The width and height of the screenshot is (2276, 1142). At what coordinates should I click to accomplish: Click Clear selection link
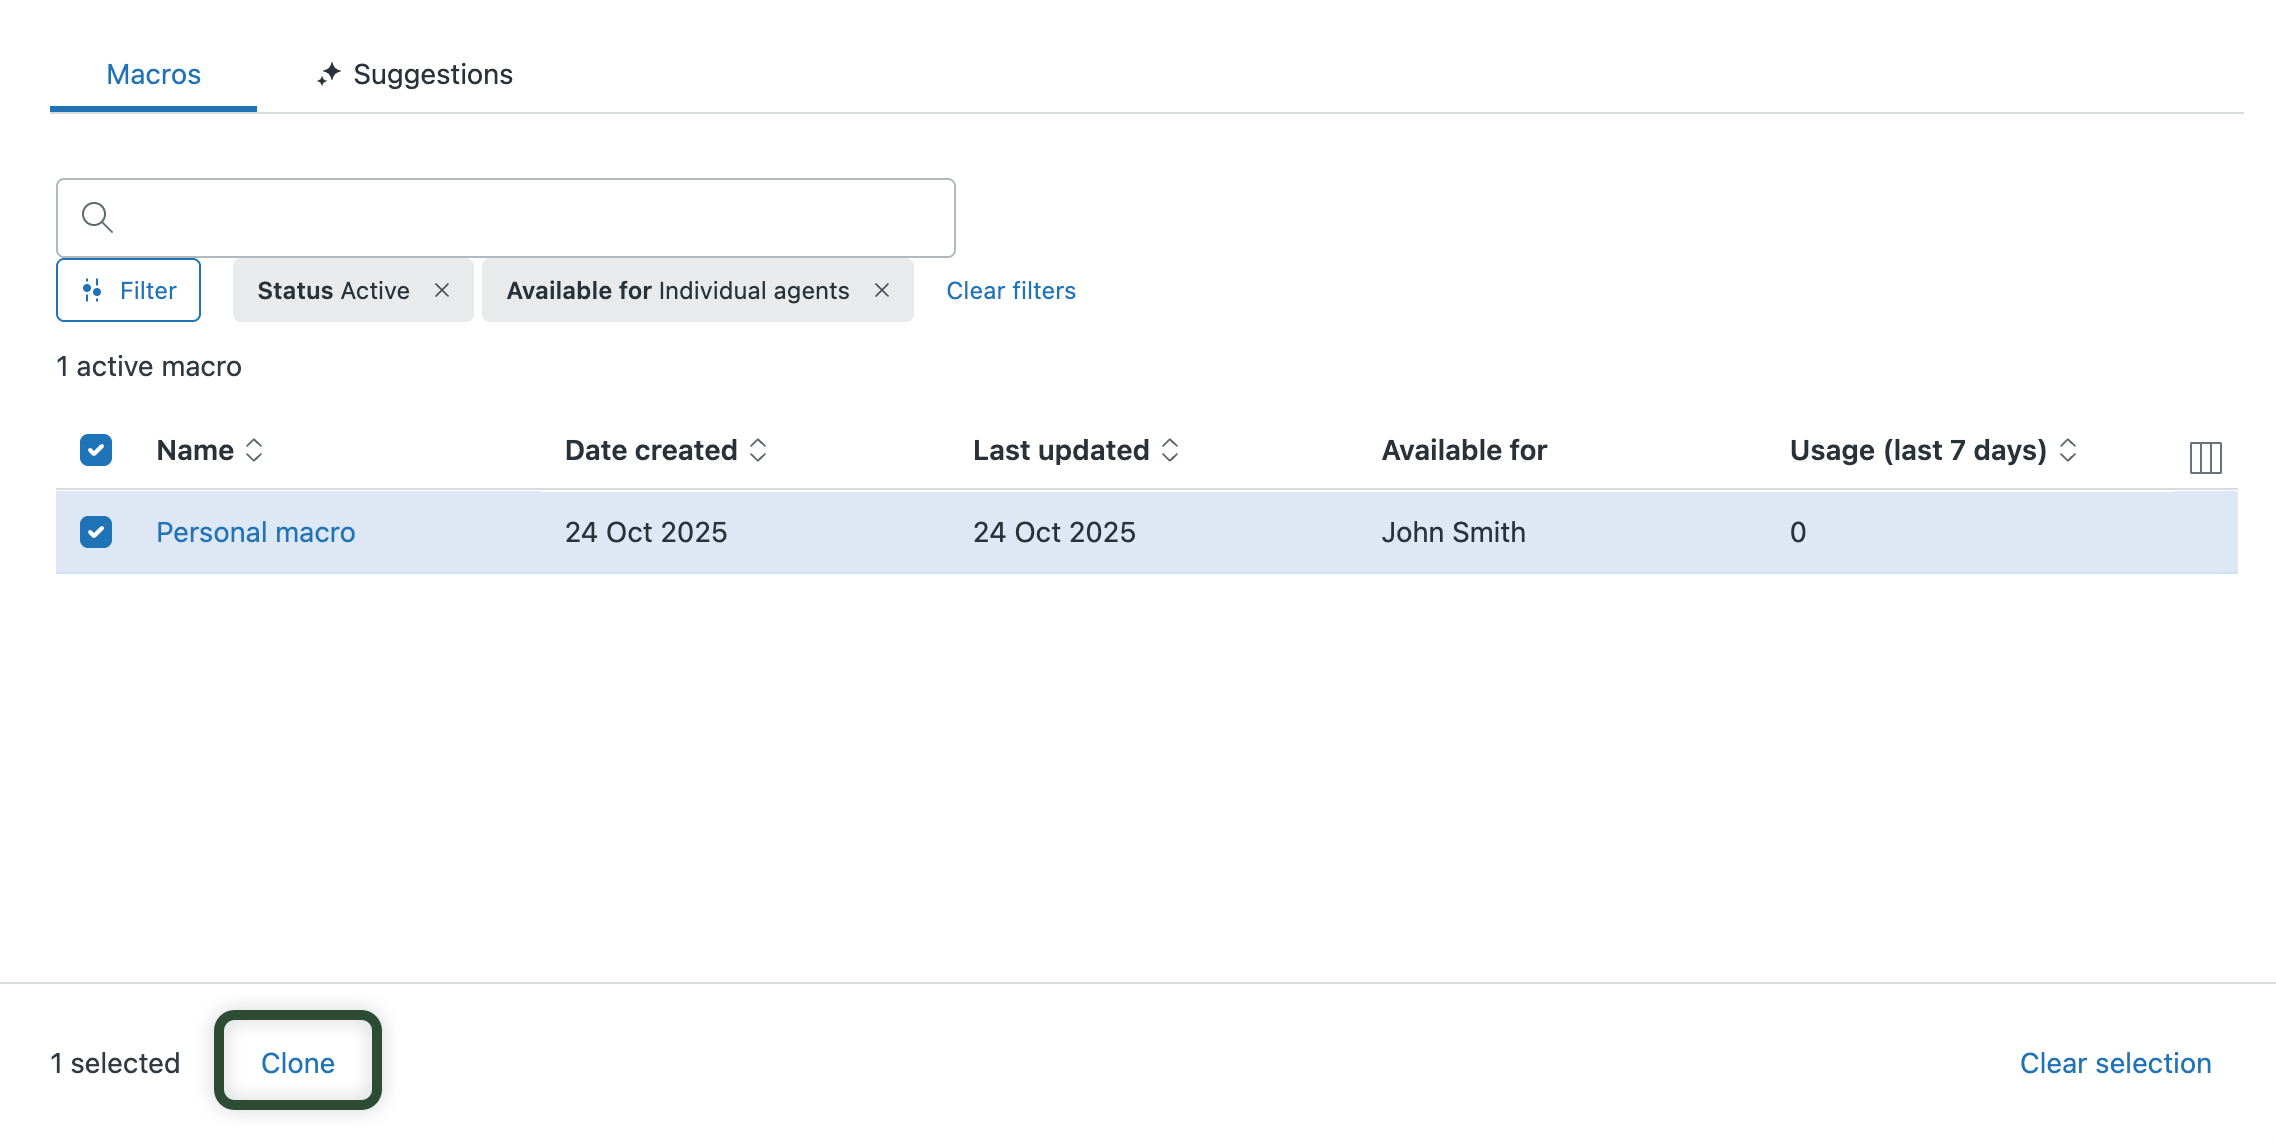click(2115, 1063)
